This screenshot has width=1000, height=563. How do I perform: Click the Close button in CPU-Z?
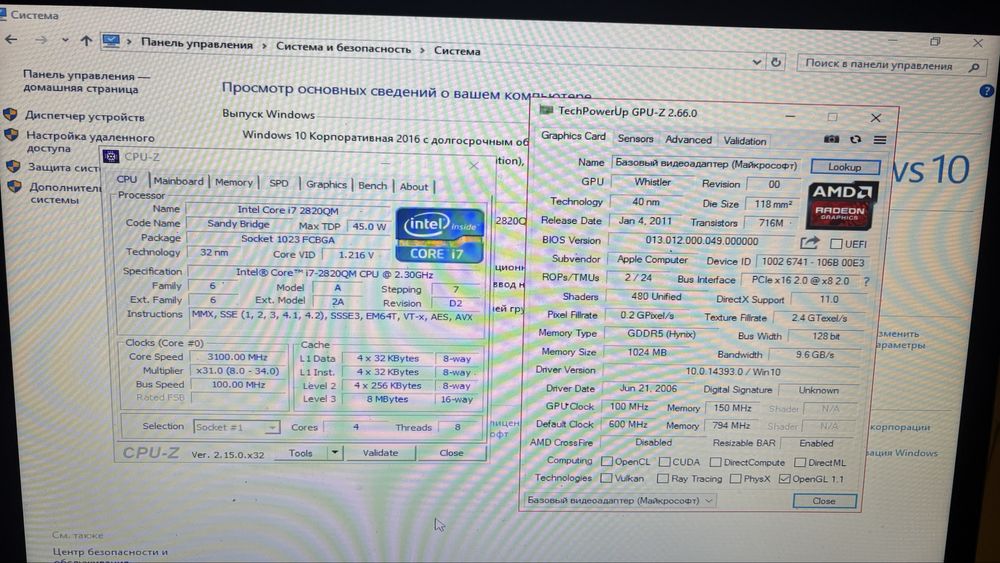tap(451, 453)
